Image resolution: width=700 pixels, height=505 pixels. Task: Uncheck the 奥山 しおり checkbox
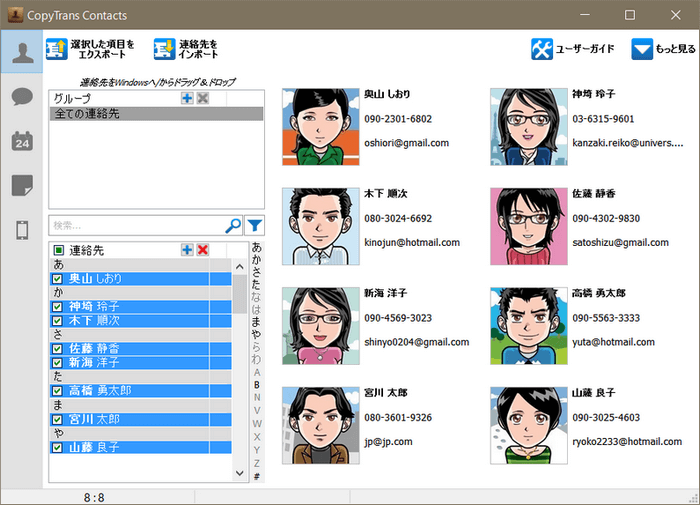click(57, 279)
